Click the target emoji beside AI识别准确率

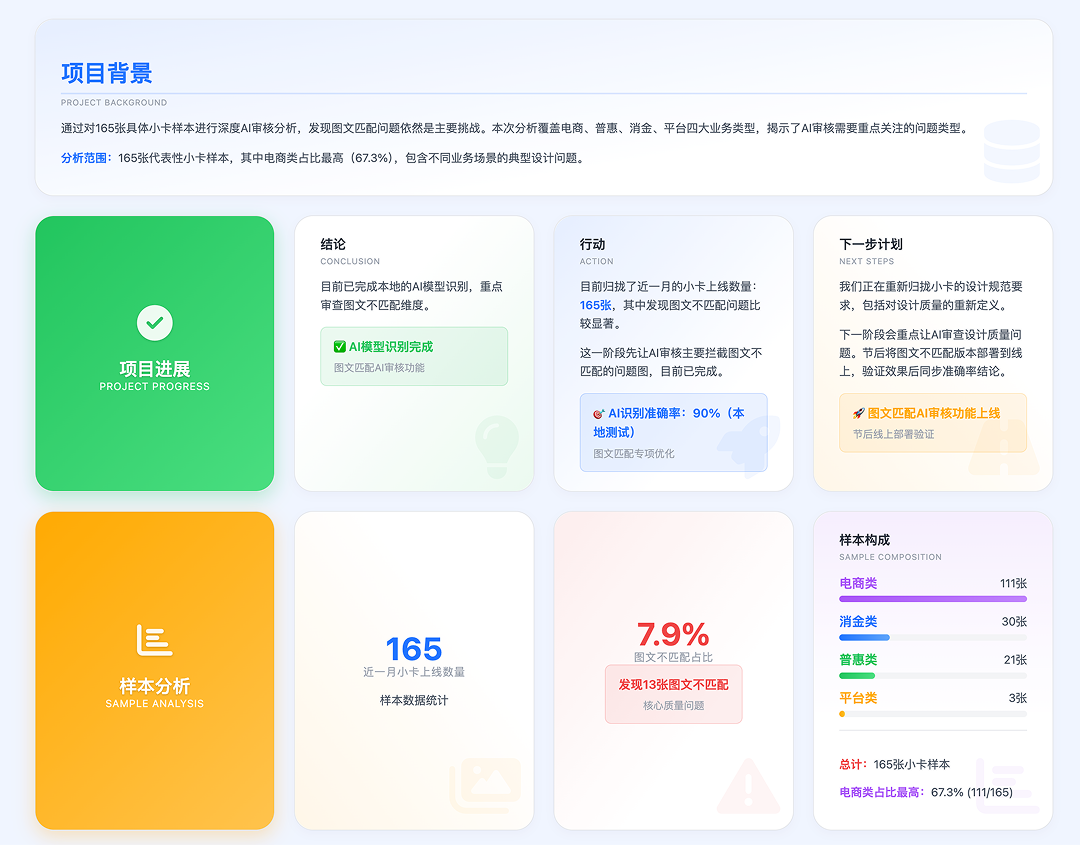pyautogui.click(x=598, y=413)
